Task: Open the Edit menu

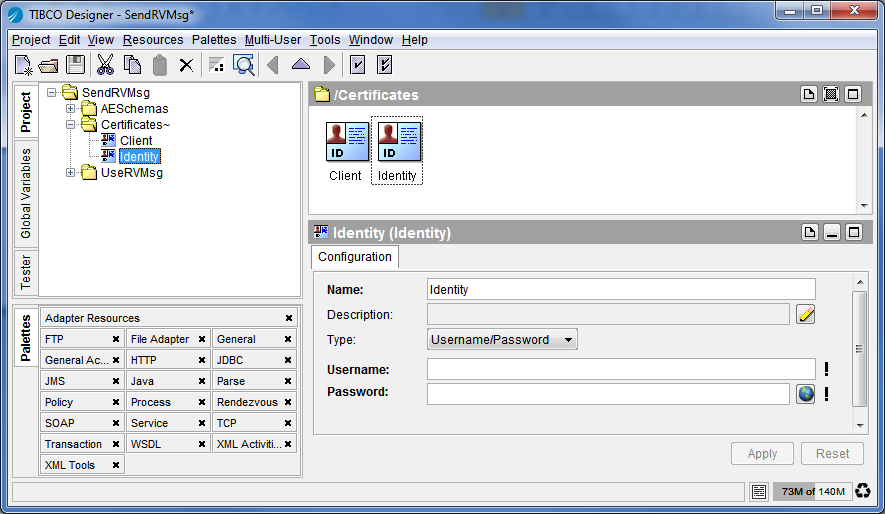Action: (69, 40)
